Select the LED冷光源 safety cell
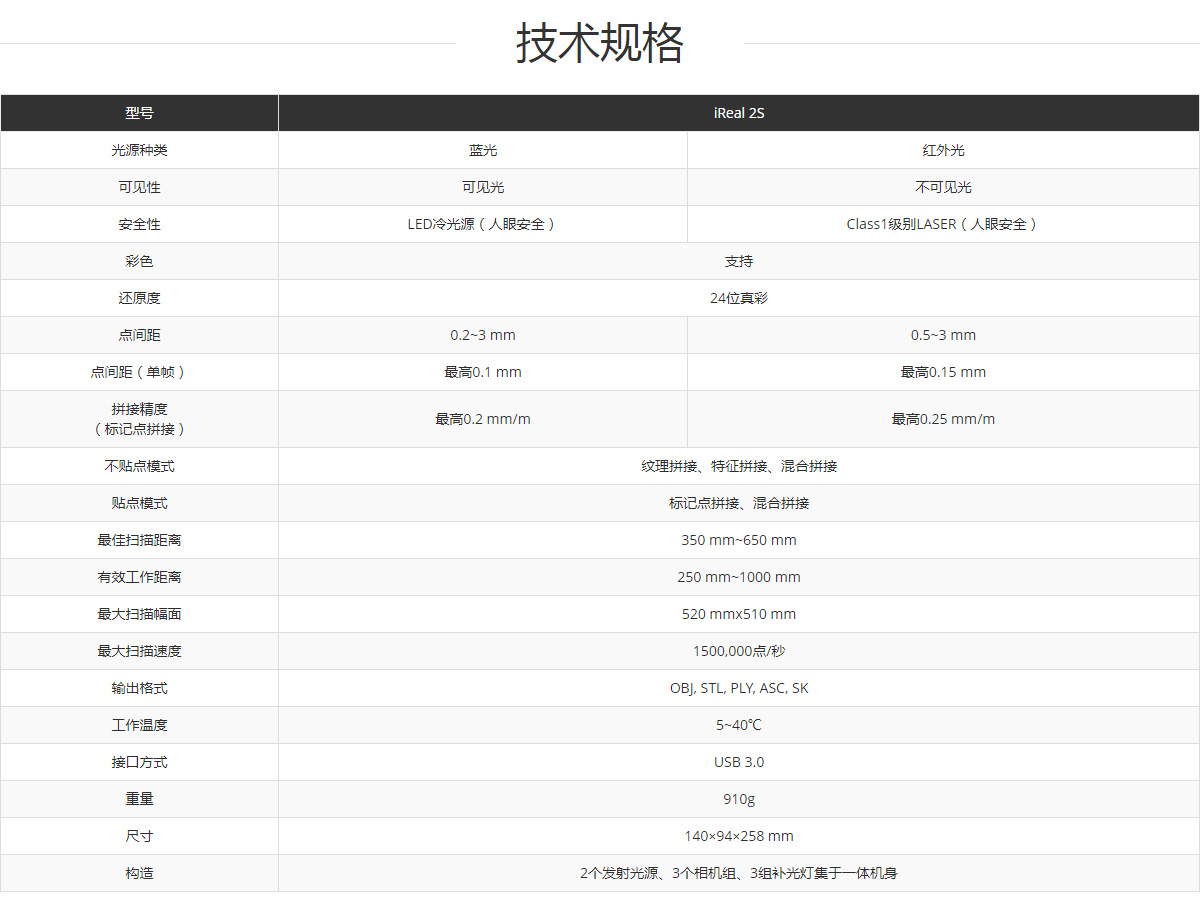1200x898 pixels. [x=482, y=224]
